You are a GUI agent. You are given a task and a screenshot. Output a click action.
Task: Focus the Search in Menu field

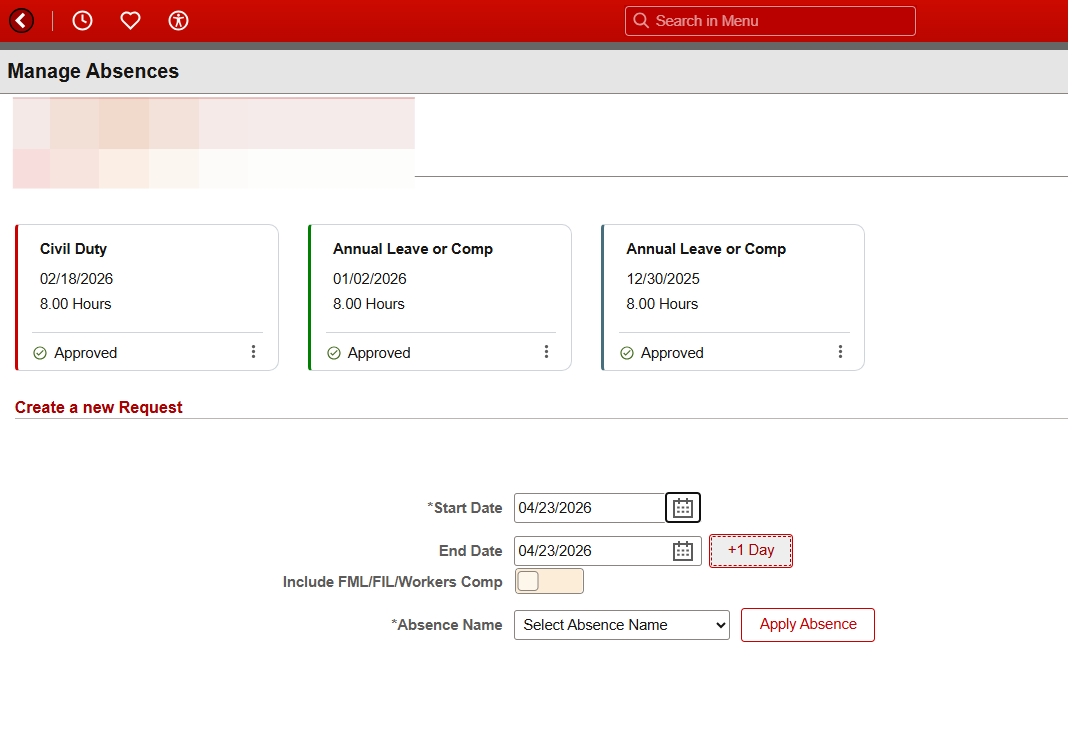point(770,21)
